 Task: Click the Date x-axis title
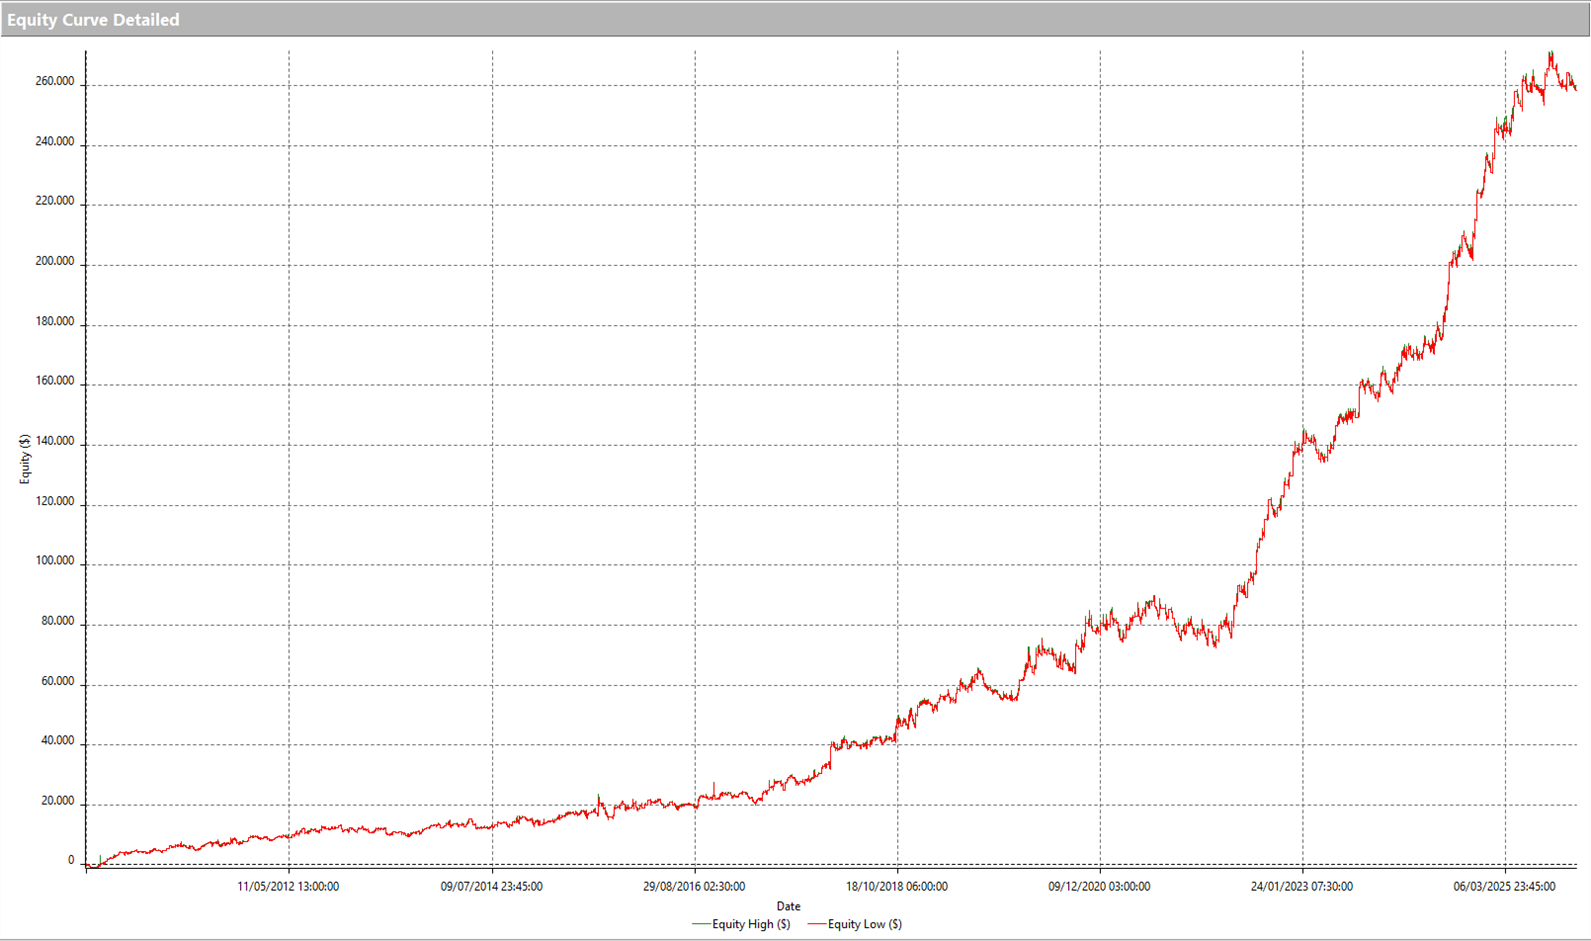[x=788, y=906]
